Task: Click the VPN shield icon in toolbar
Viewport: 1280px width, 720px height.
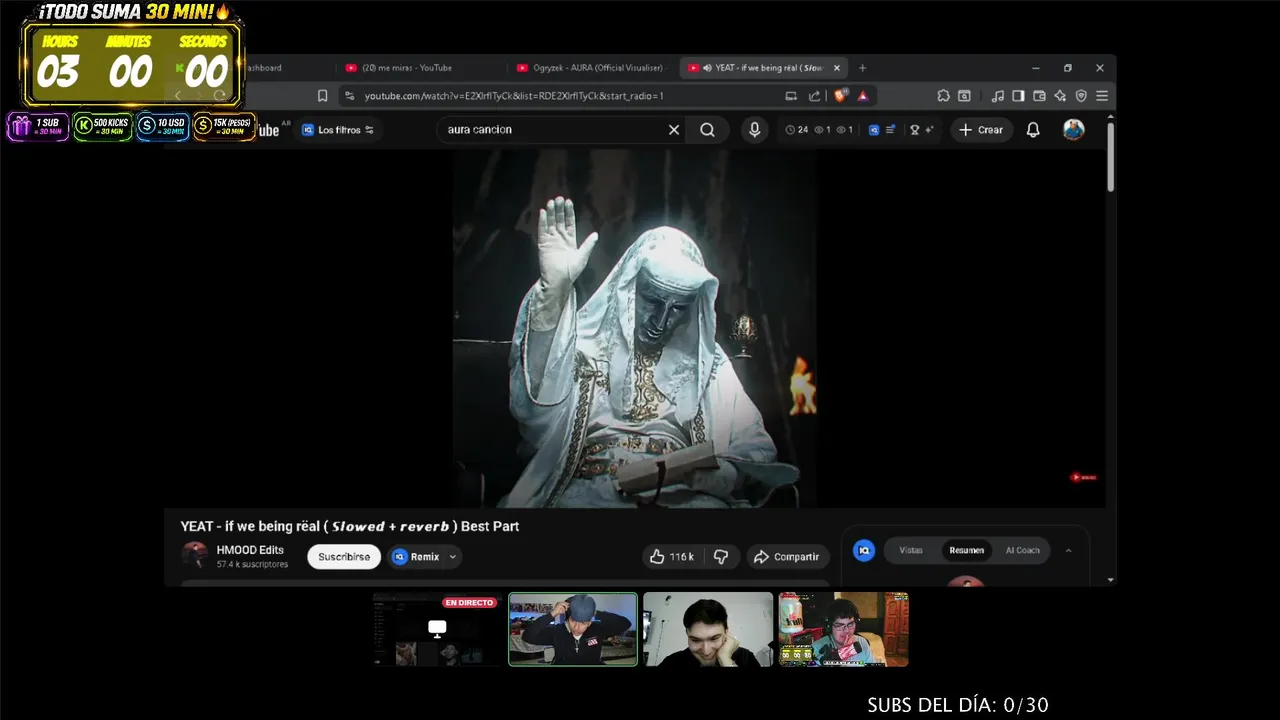Action: pyautogui.click(x=1081, y=96)
